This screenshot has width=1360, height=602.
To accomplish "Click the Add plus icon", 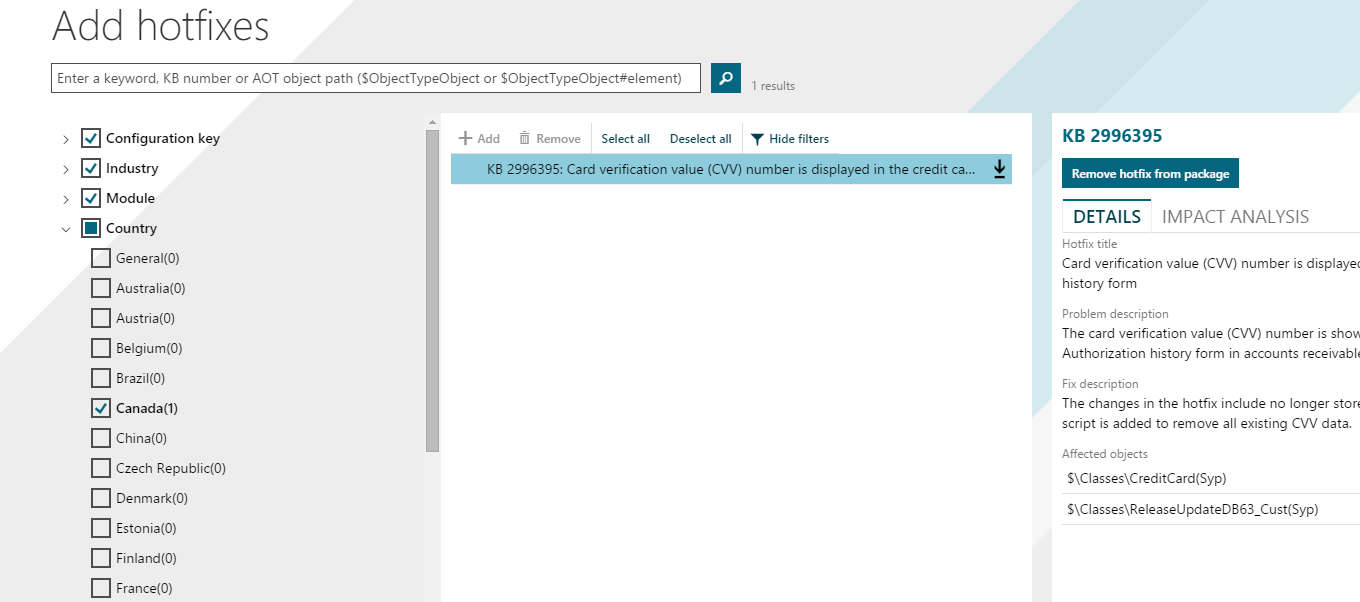I will (465, 139).
